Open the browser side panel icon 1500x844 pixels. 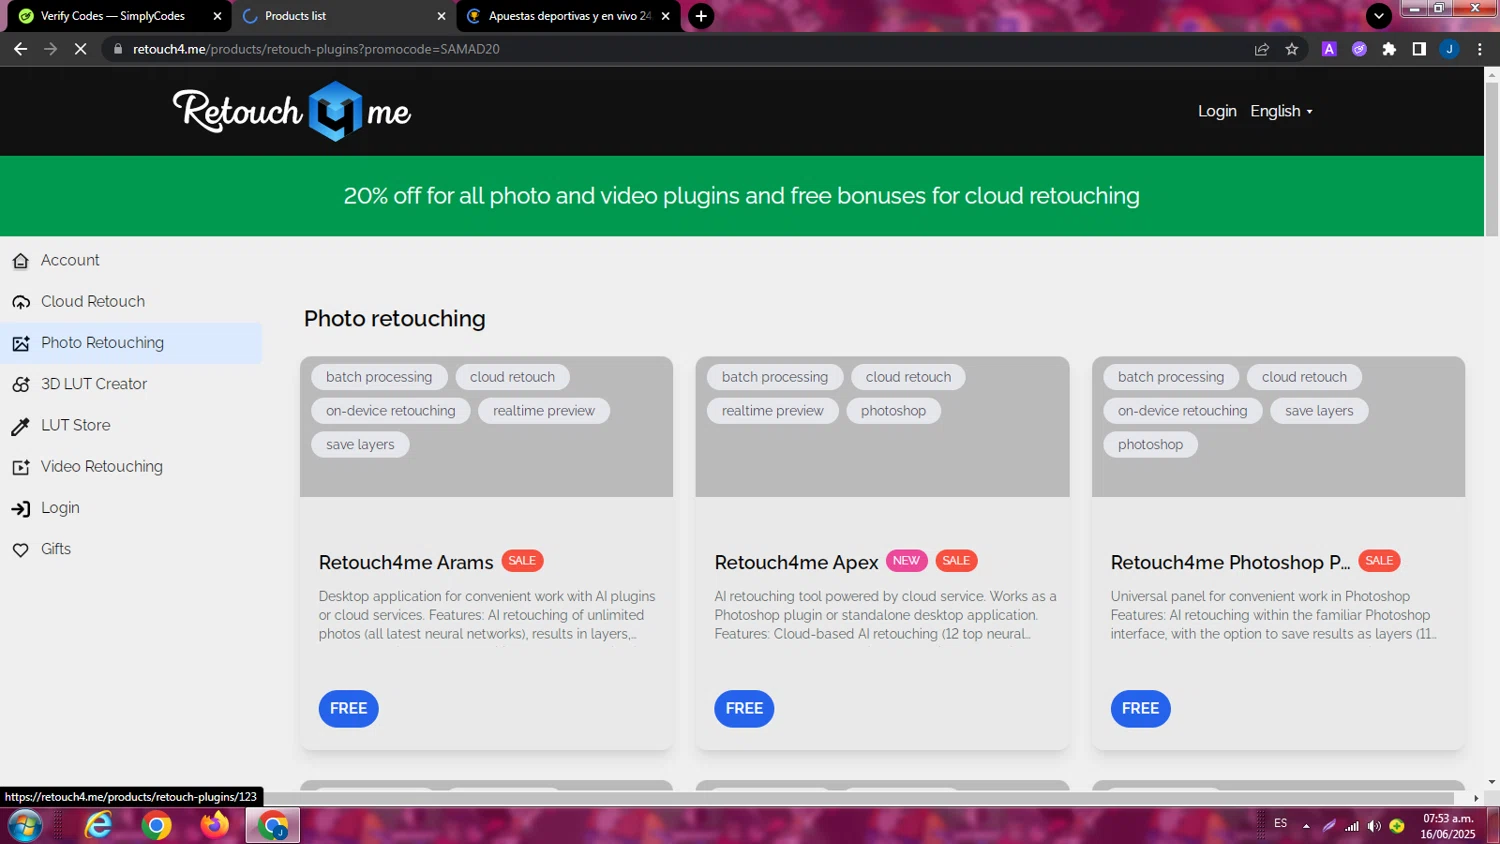(x=1419, y=48)
